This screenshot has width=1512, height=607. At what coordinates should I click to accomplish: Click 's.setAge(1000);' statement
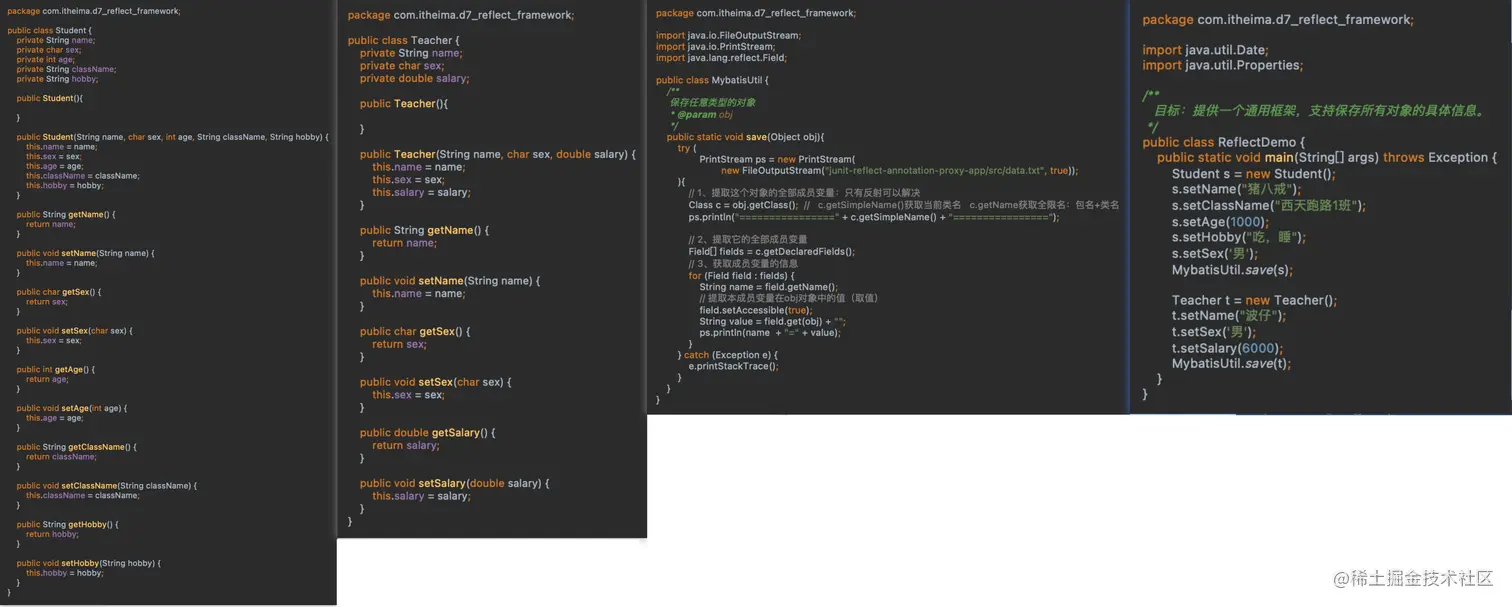point(1220,221)
